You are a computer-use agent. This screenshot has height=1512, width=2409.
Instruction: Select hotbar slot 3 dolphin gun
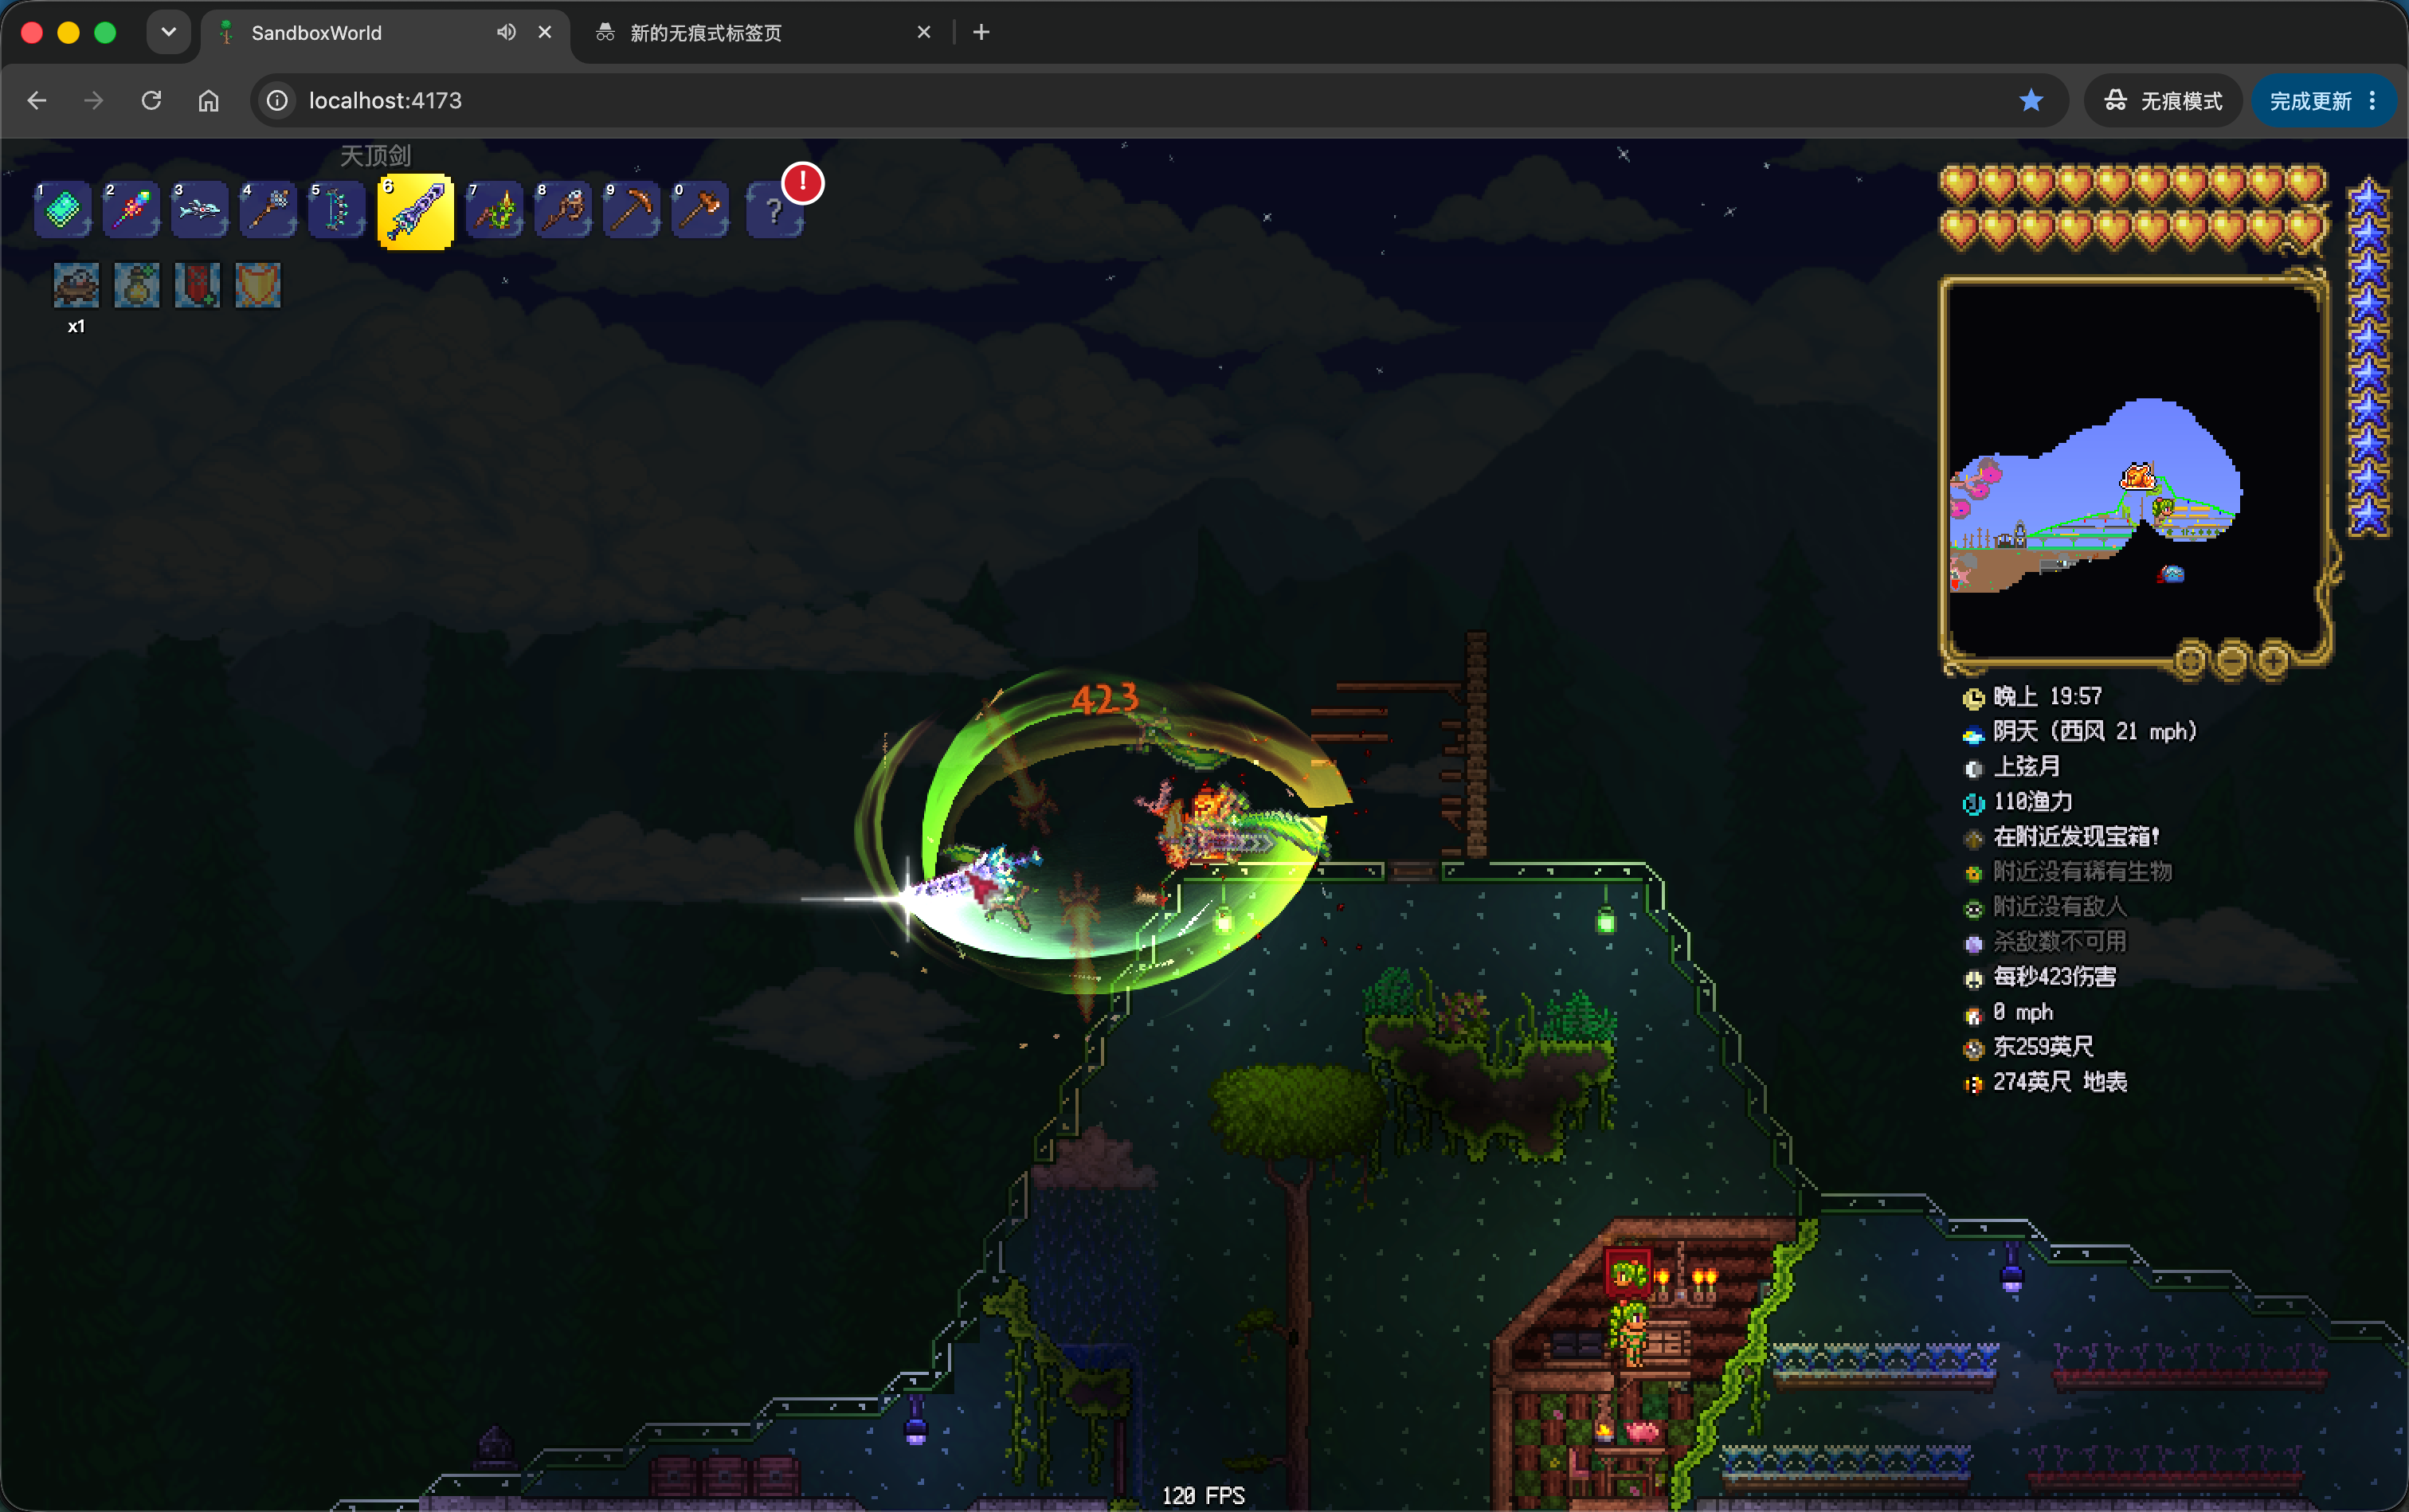coord(199,210)
